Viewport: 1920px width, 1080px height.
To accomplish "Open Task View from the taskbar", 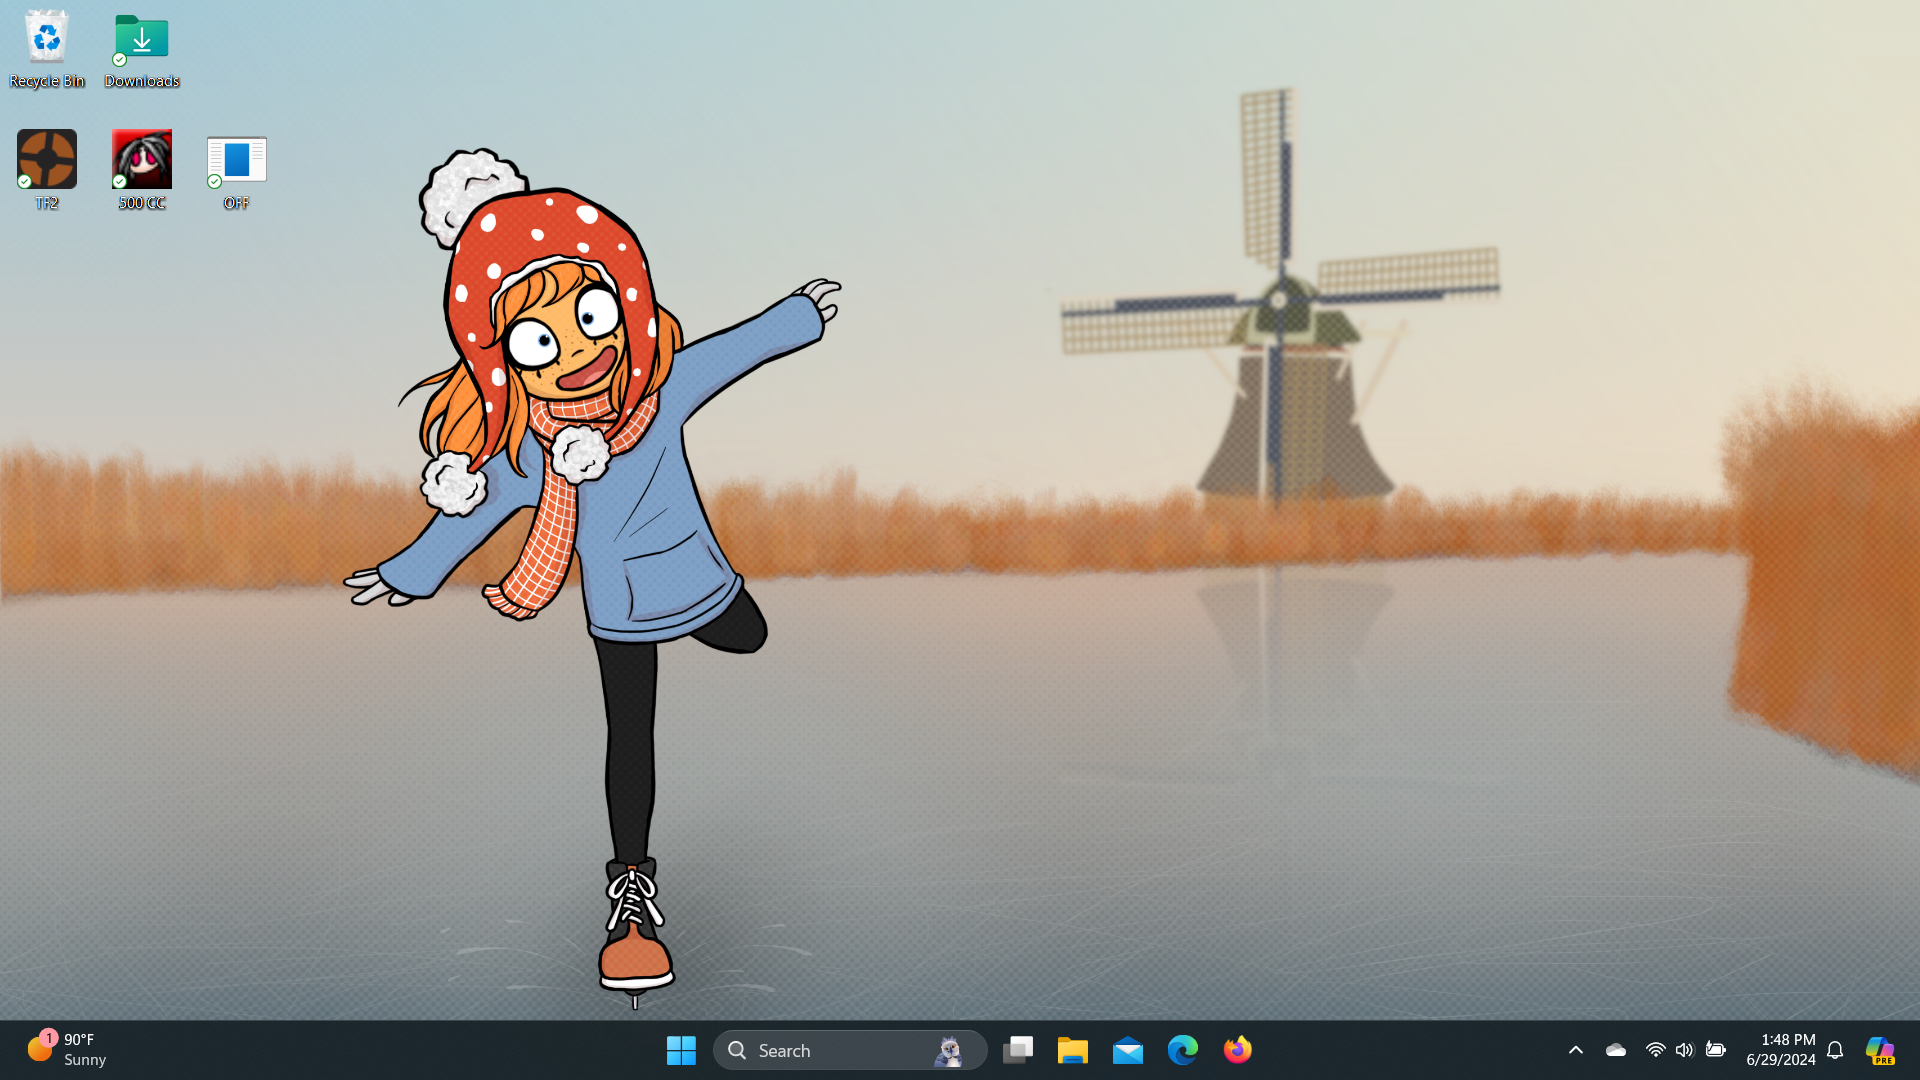I will click(x=1018, y=1050).
